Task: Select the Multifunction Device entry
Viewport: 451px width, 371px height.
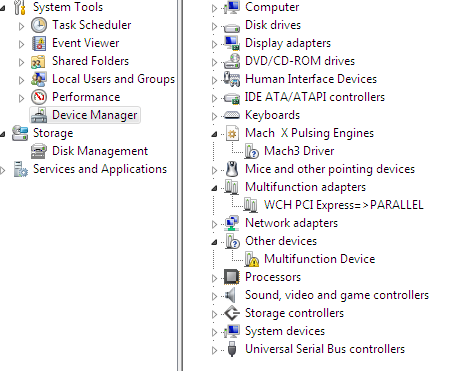Action: point(320,259)
